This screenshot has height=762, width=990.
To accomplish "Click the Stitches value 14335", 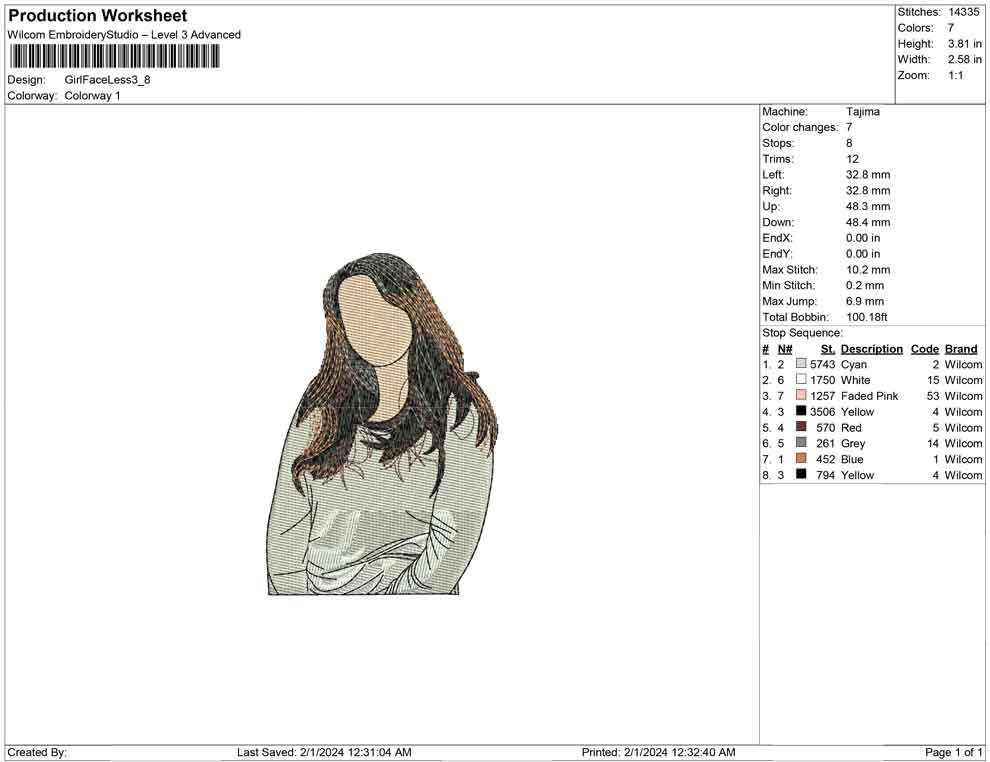I will coord(964,12).
